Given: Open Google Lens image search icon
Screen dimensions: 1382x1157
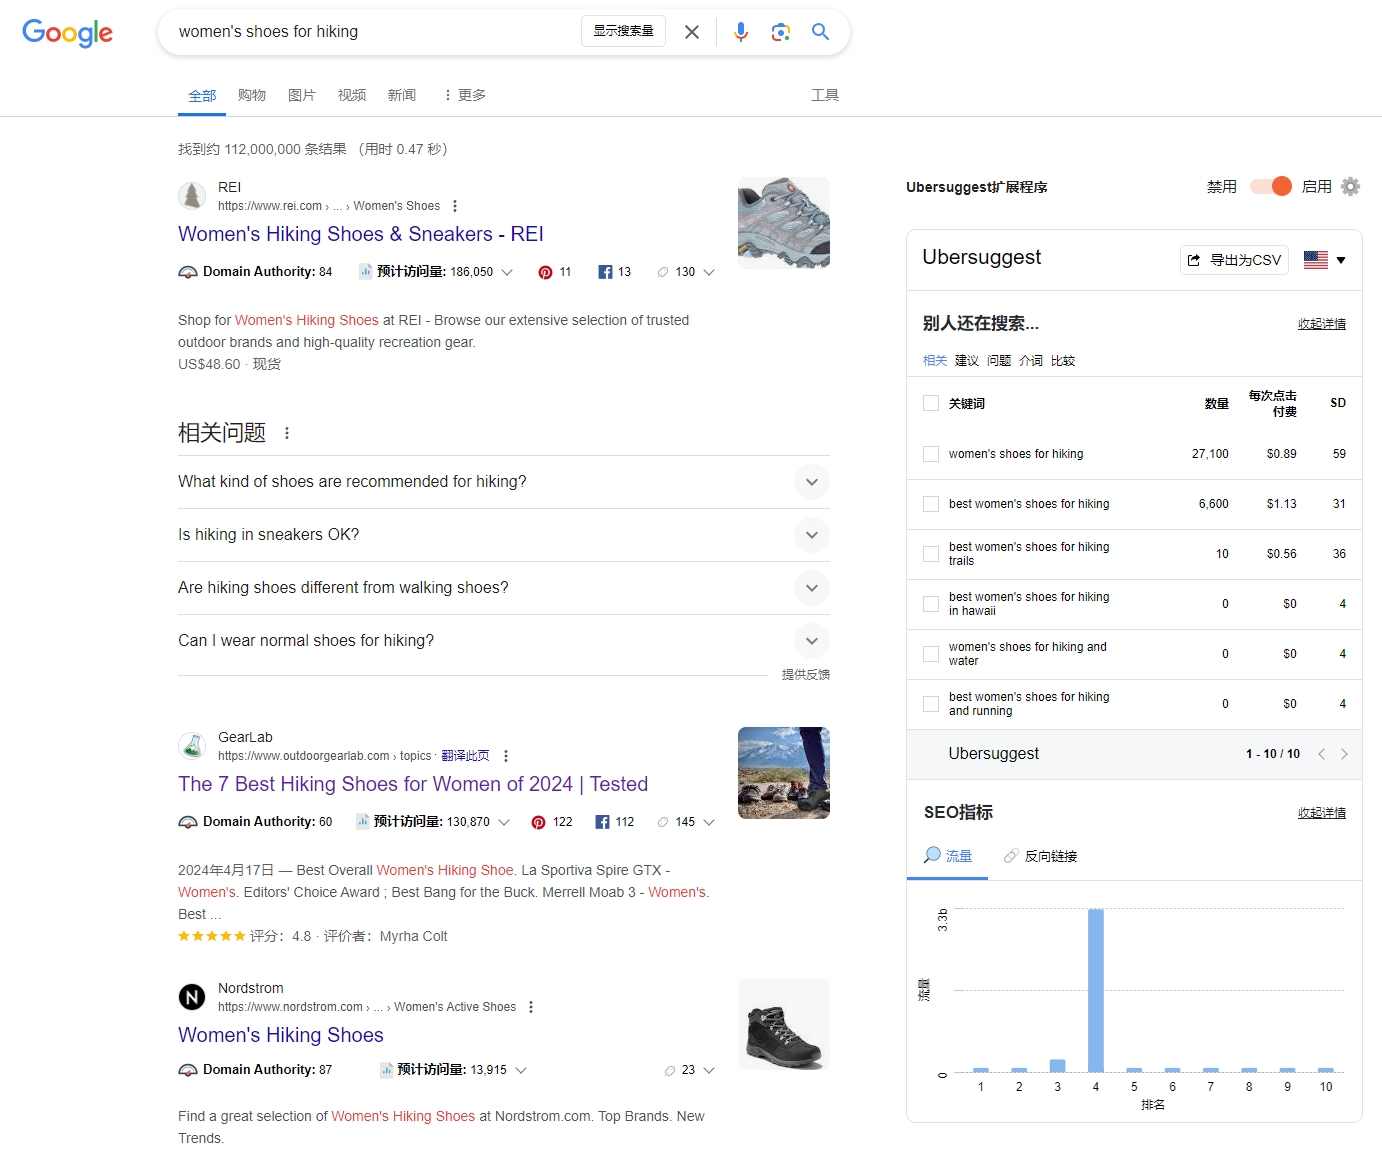Looking at the screenshot, I should click(x=781, y=32).
